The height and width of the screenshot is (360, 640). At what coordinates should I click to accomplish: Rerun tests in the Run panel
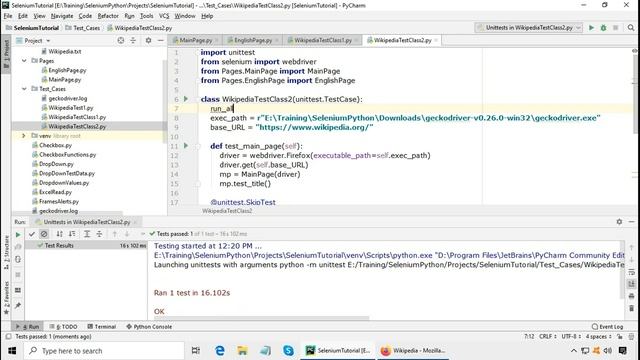click(x=18, y=234)
